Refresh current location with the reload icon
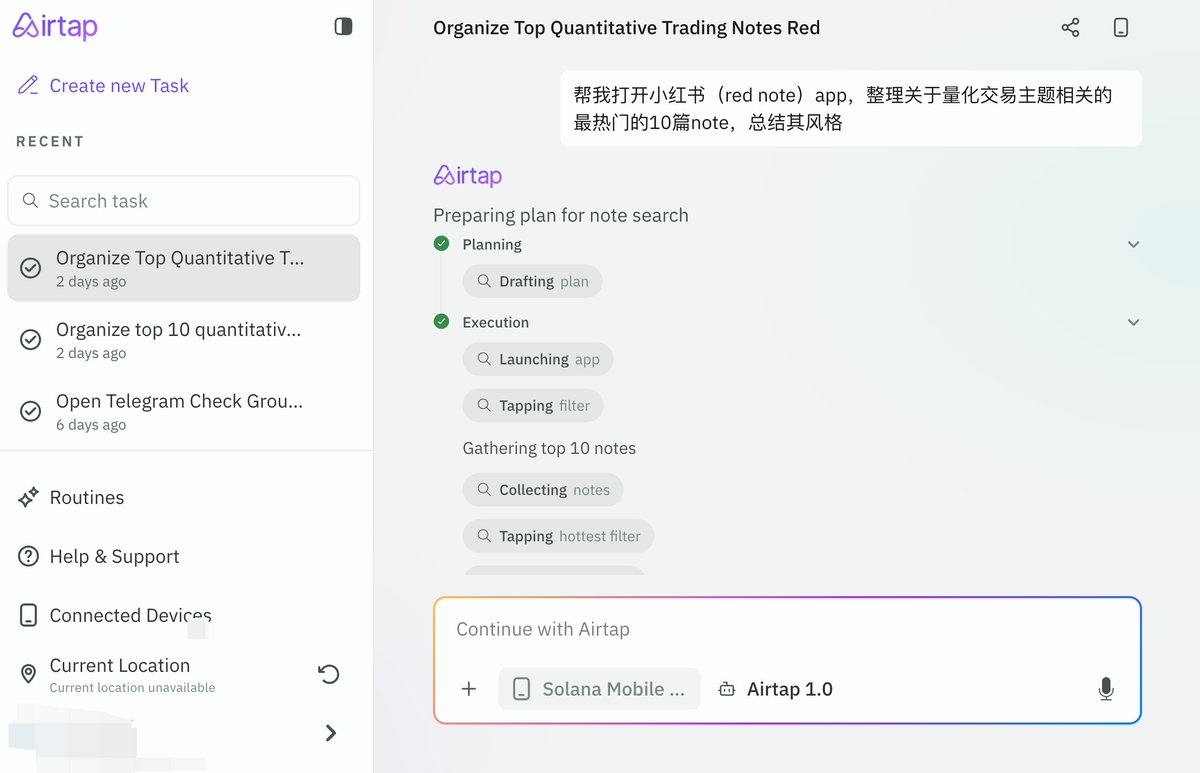The width and height of the screenshot is (1200, 773). [328, 674]
